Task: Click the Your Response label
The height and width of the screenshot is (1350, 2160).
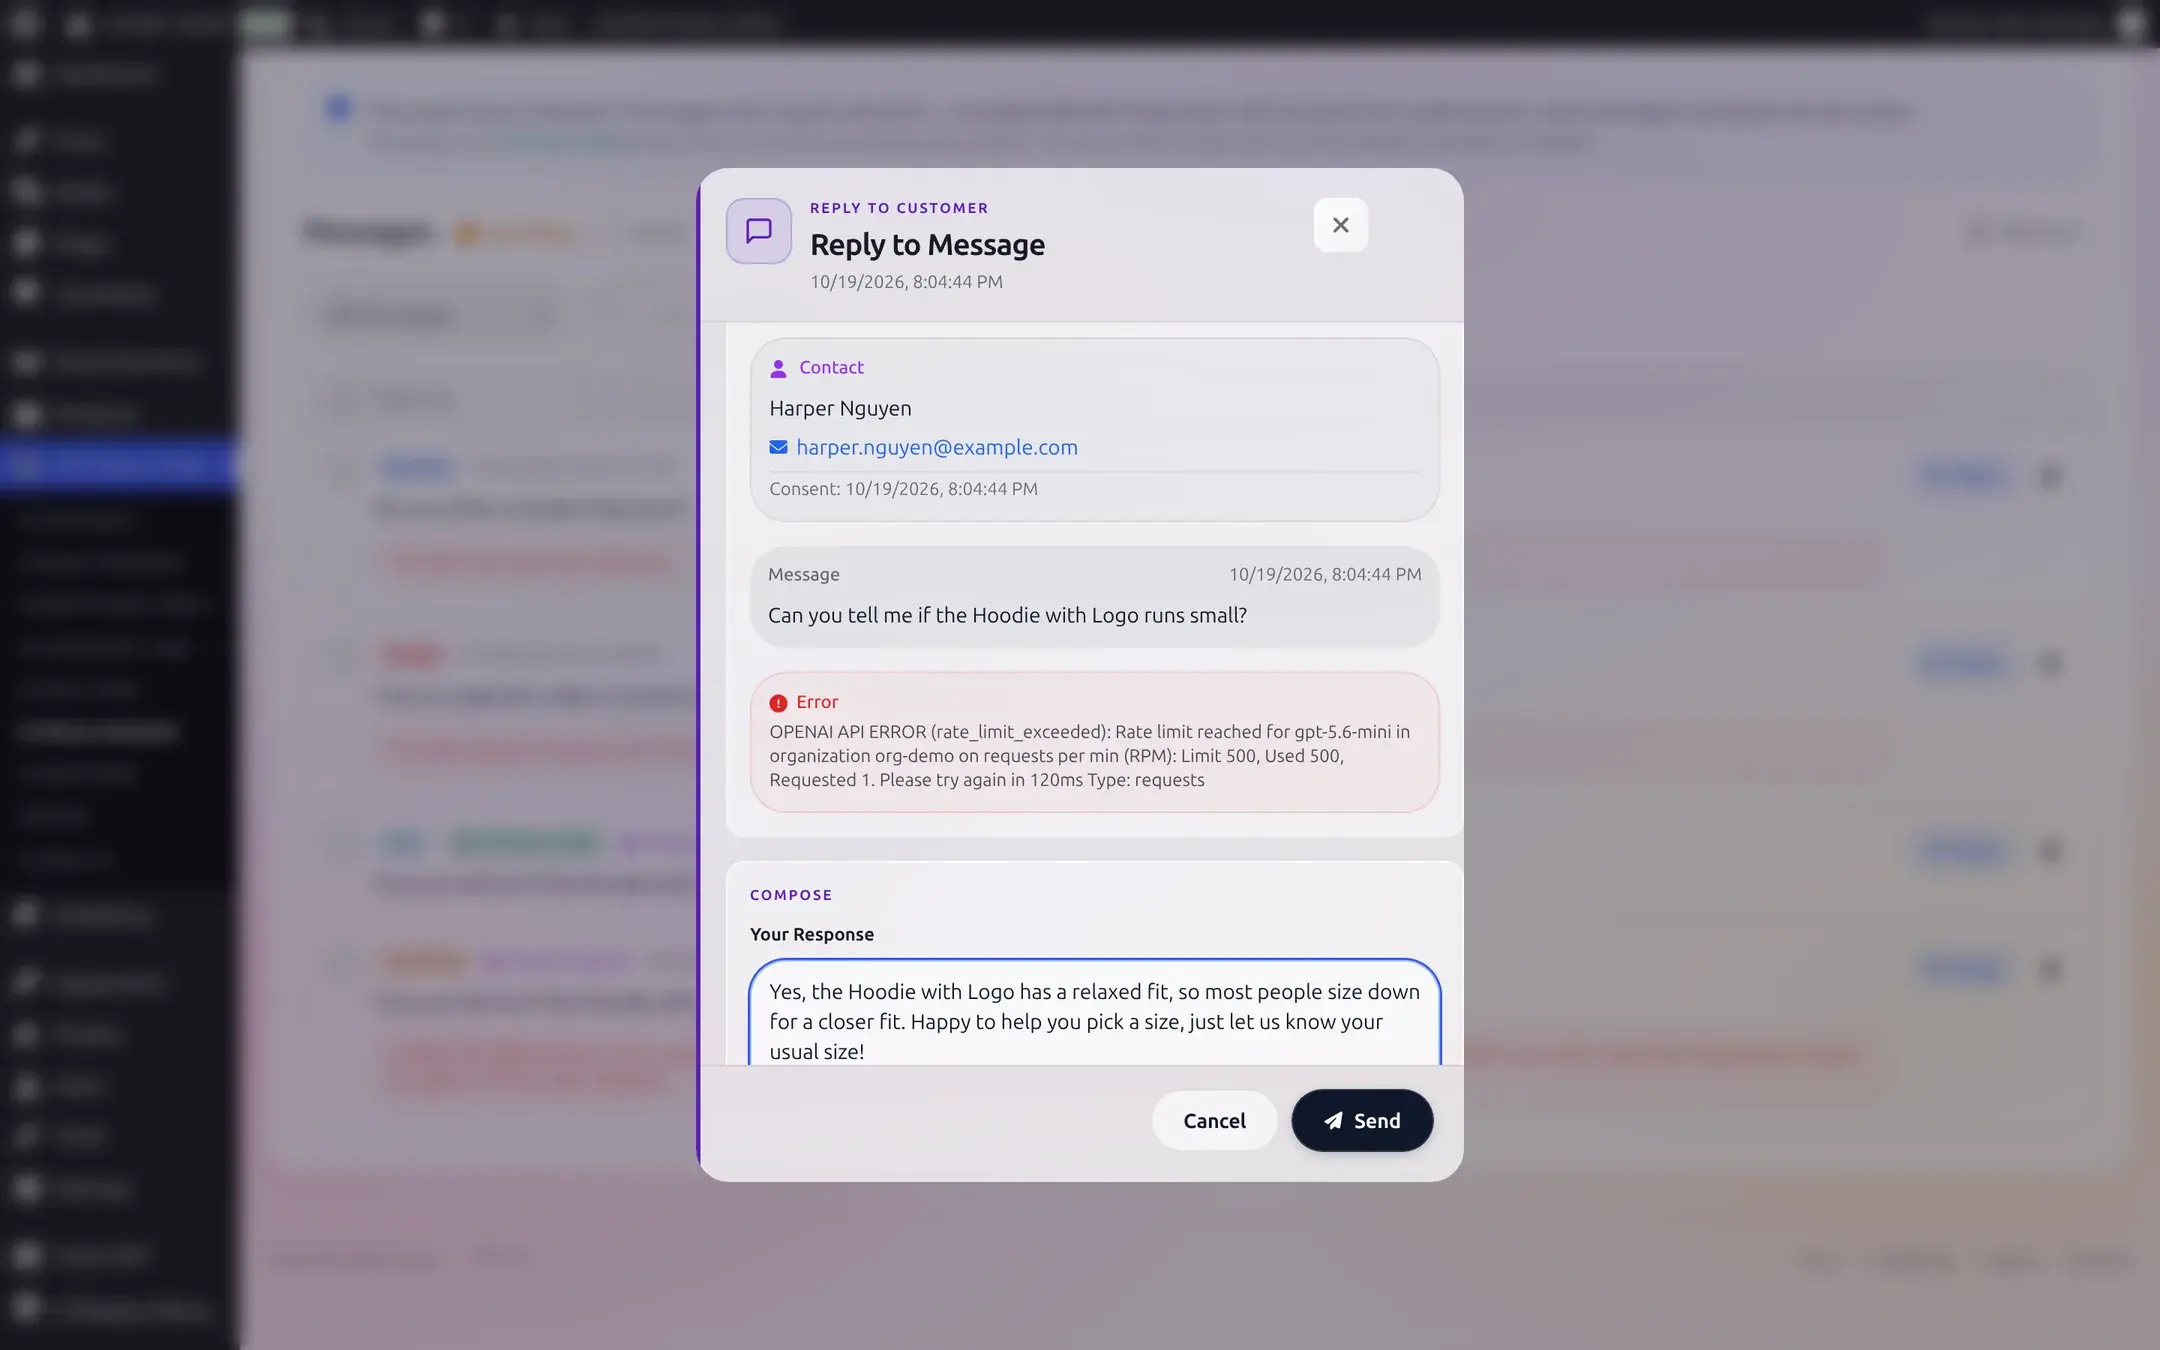Action: click(812, 934)
